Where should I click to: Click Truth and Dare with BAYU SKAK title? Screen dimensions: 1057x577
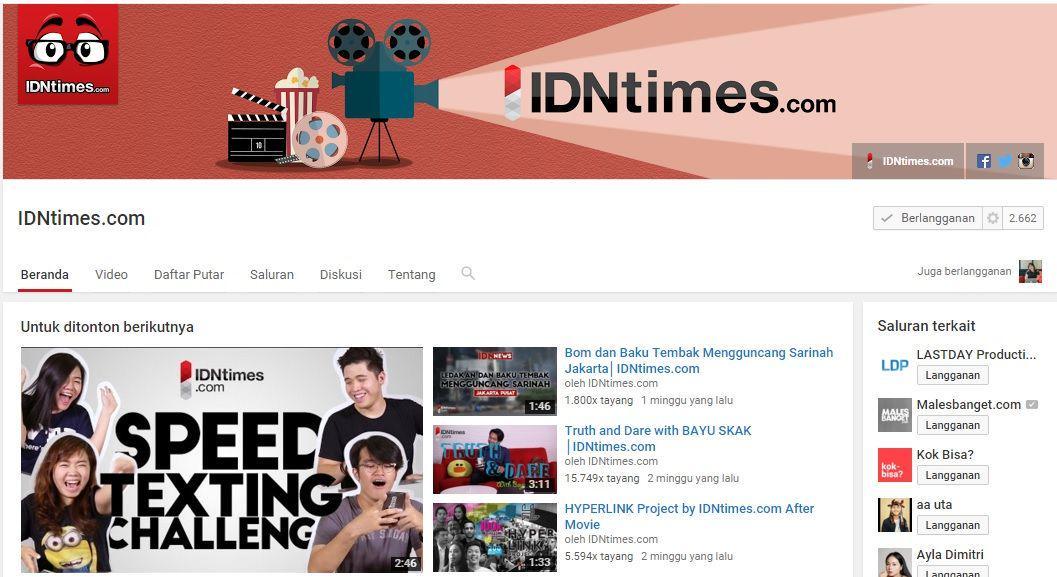point(657,439)
